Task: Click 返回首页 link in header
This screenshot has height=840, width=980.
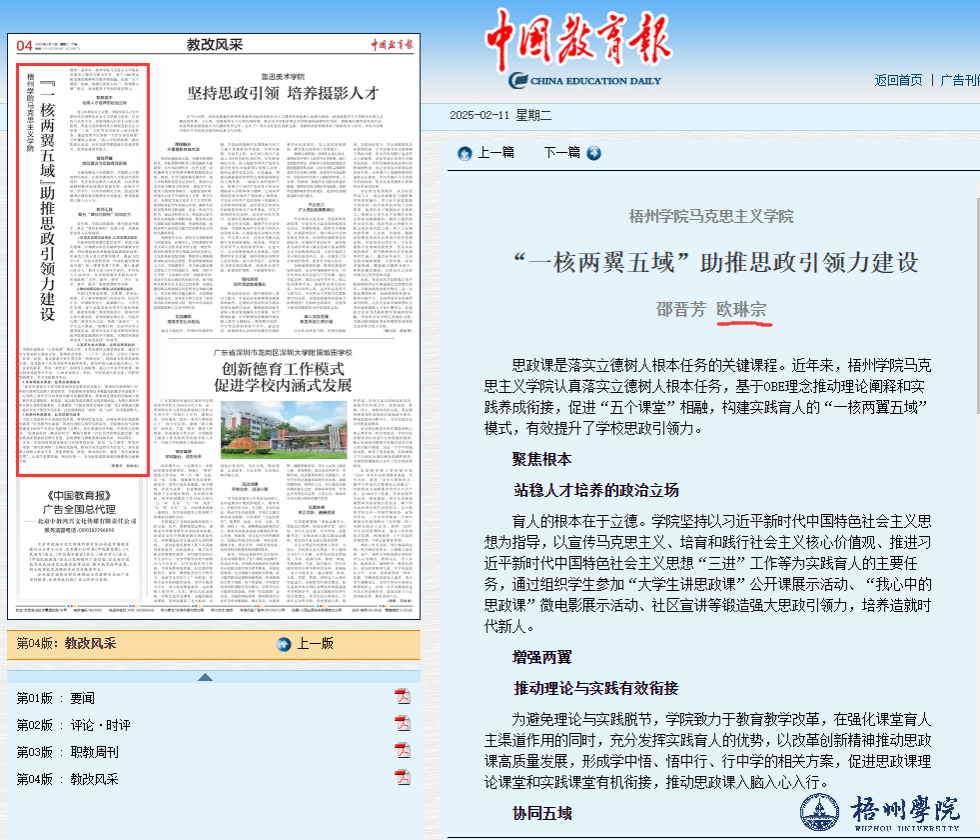Action: click(x=898, y=80)
